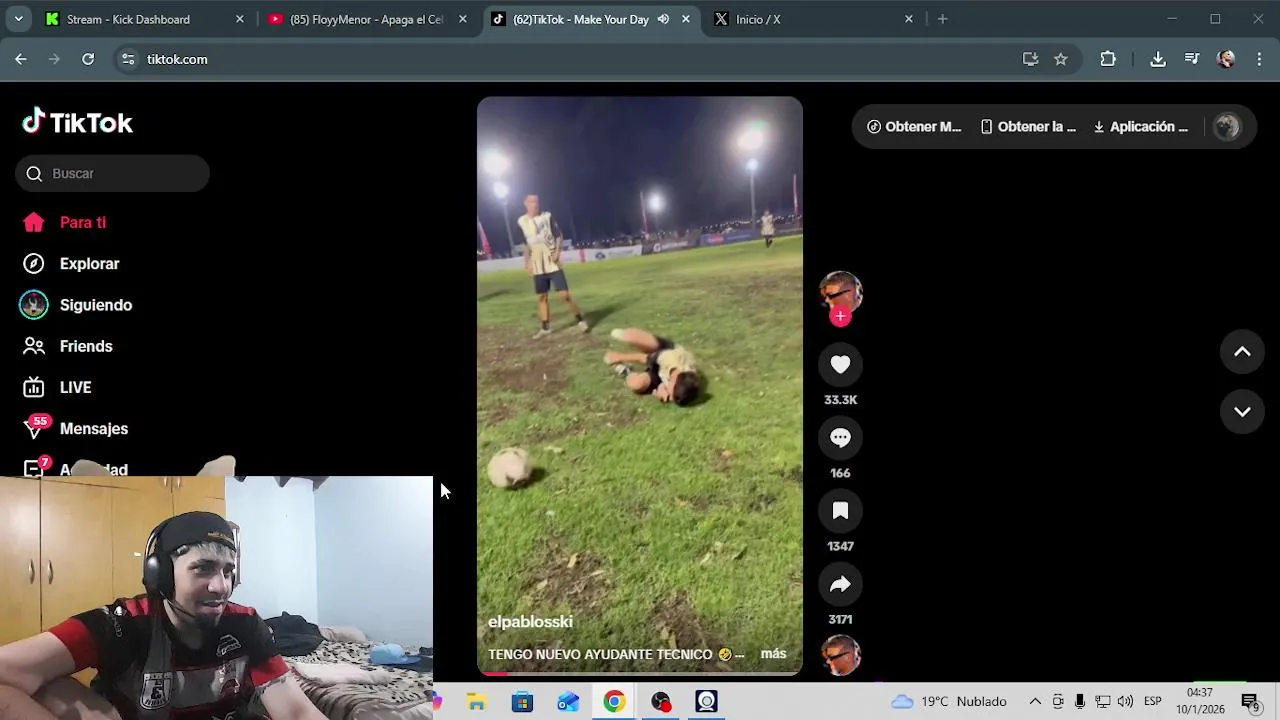Click the volume tray icon
Viewport: 1280px width, 720px height.
[1125, 702]
